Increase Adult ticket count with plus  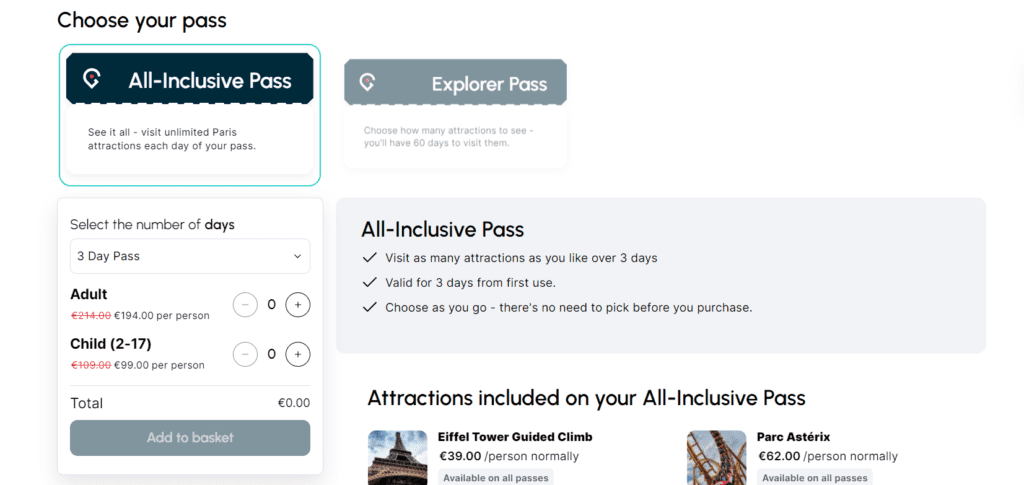tap(298, 304)
